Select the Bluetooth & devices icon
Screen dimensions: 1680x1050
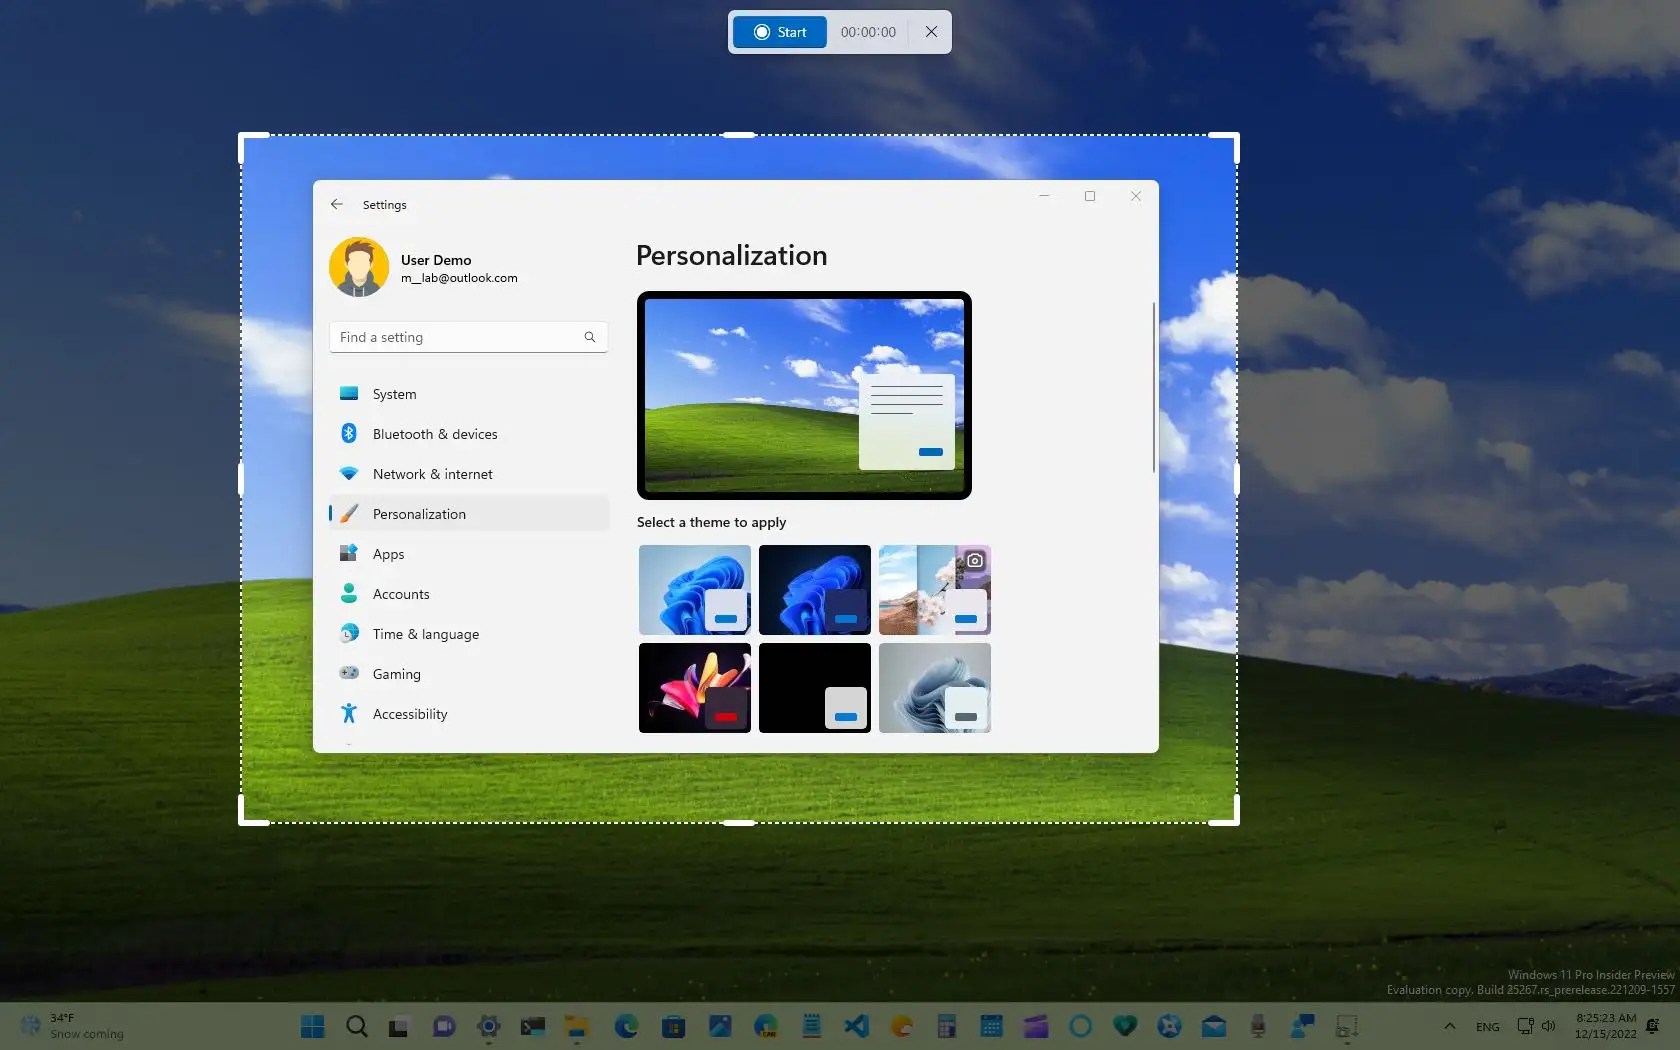349,433
